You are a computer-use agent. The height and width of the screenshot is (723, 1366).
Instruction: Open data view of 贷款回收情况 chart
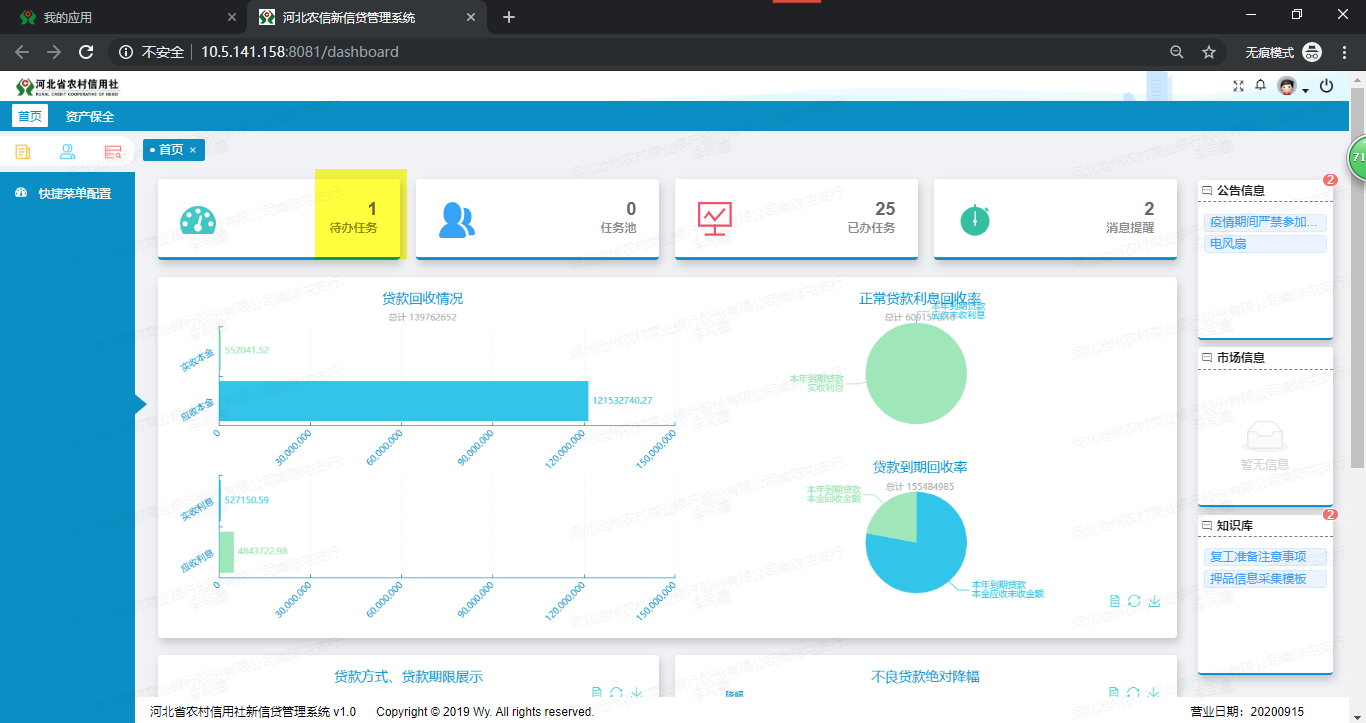[x=1114, y=601]
